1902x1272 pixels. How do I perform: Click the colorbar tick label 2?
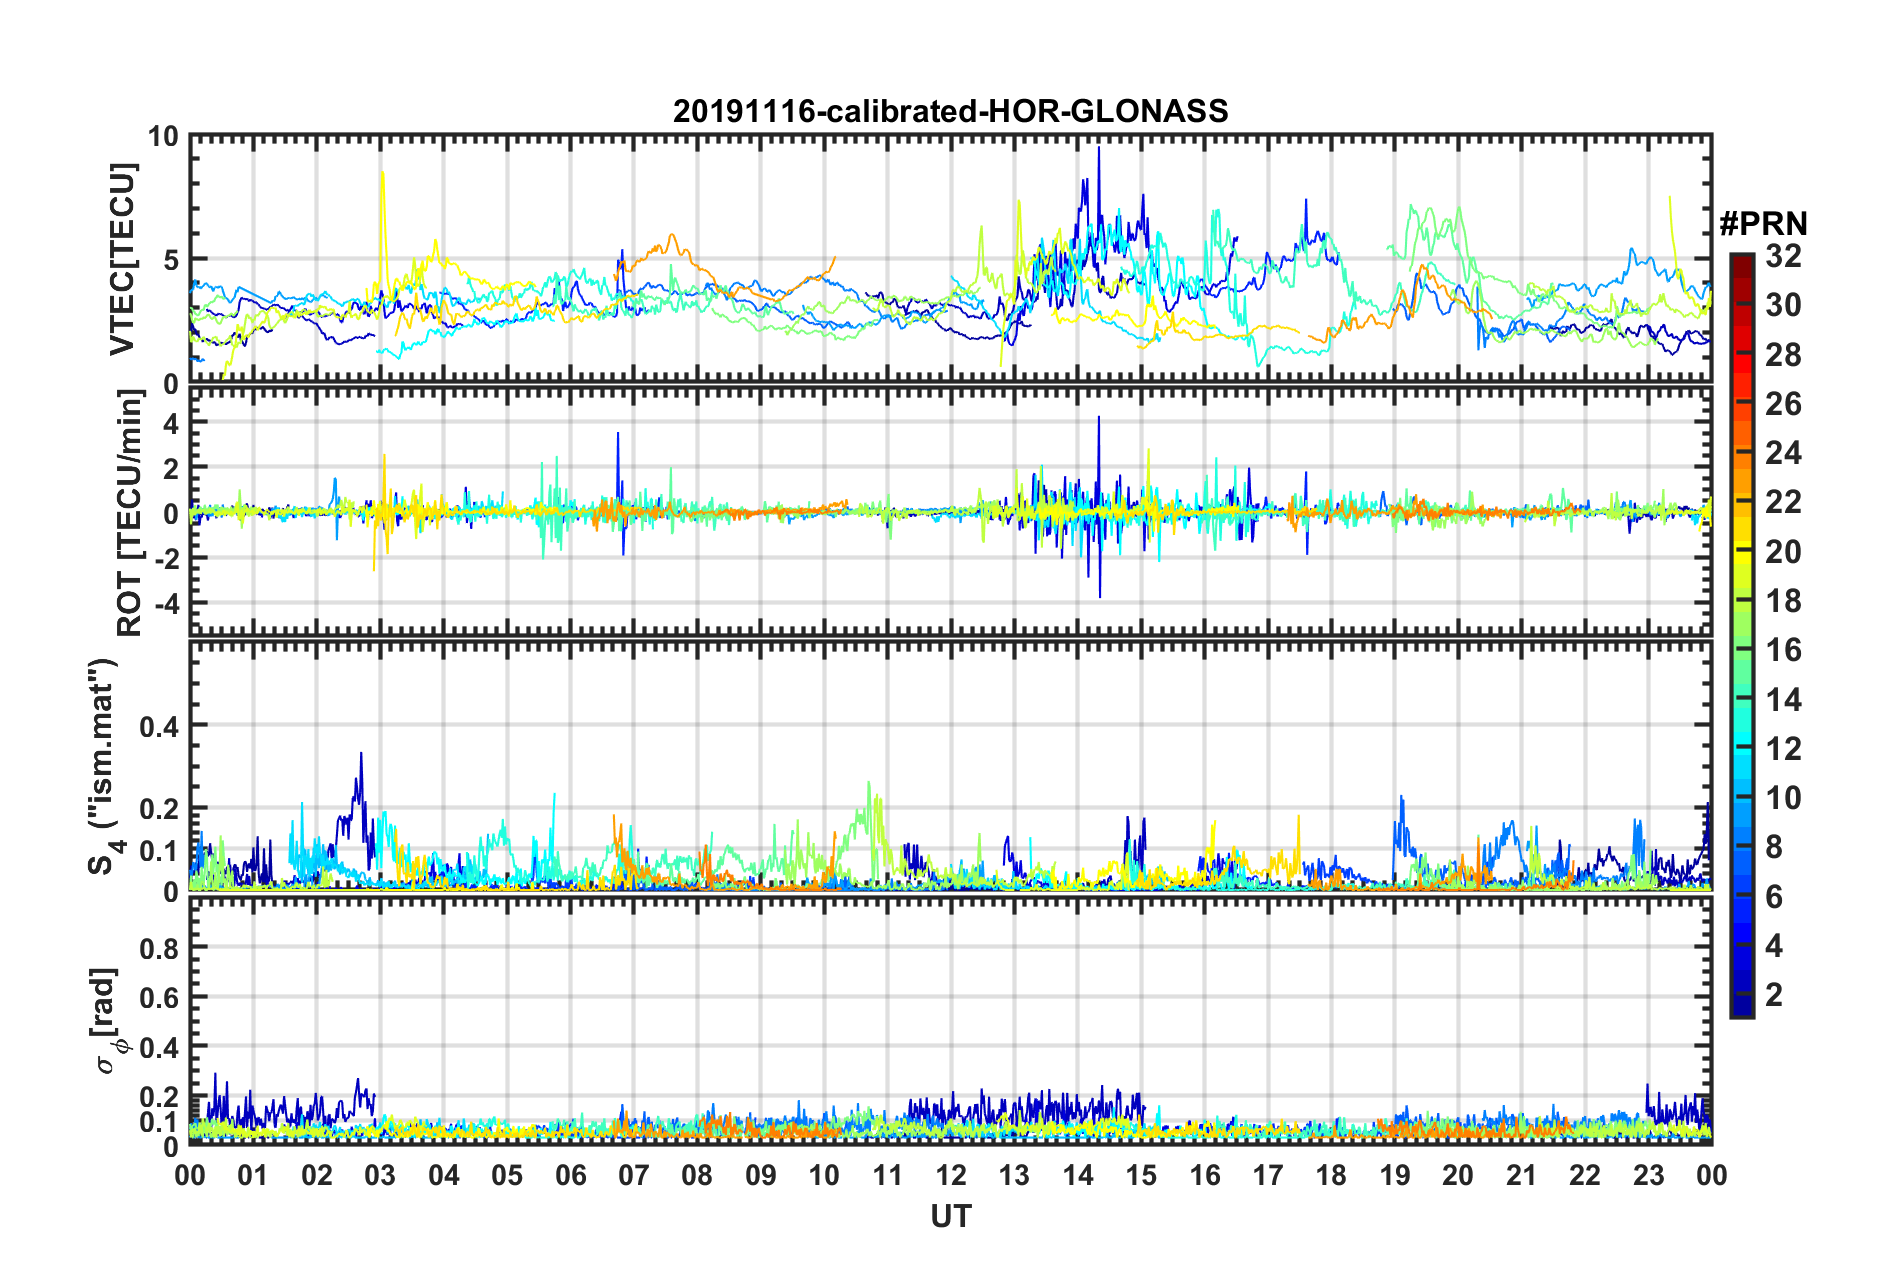(1774, 994)
